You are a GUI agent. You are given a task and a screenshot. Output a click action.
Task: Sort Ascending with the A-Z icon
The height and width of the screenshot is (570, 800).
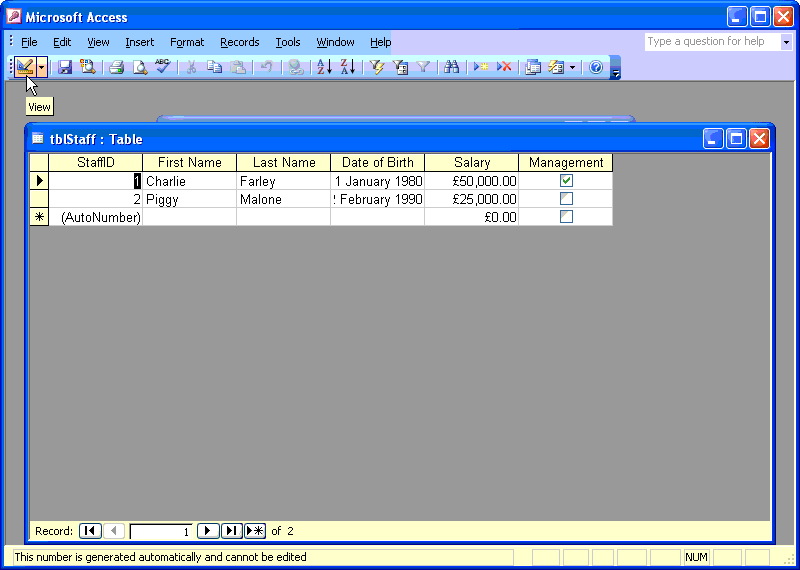pyautogui.click(x=324, y=67)
